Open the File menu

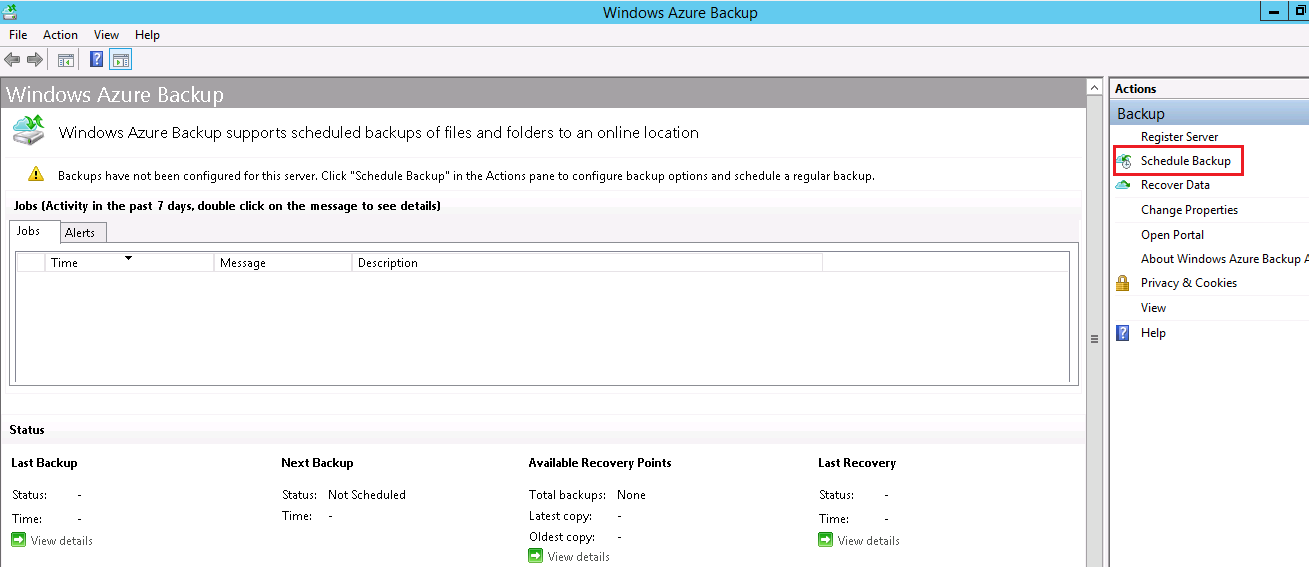click(x=18, y=35)
